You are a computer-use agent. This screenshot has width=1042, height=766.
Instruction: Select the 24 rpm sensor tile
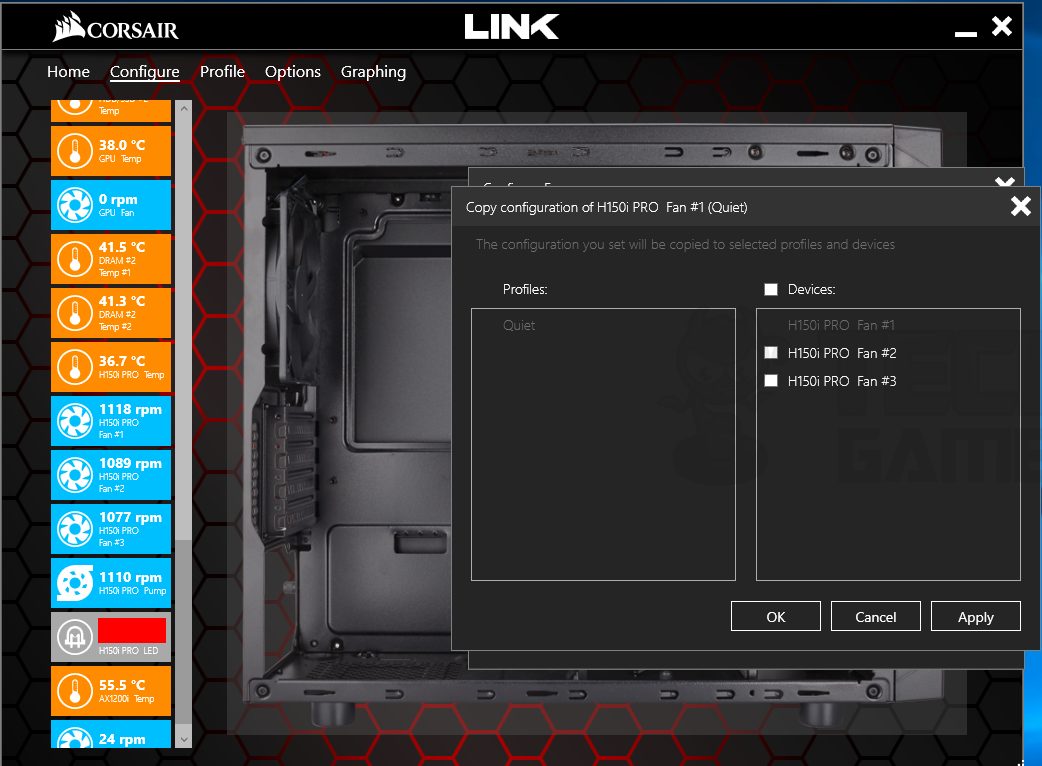pyautogui.click(x=111, y=734)
